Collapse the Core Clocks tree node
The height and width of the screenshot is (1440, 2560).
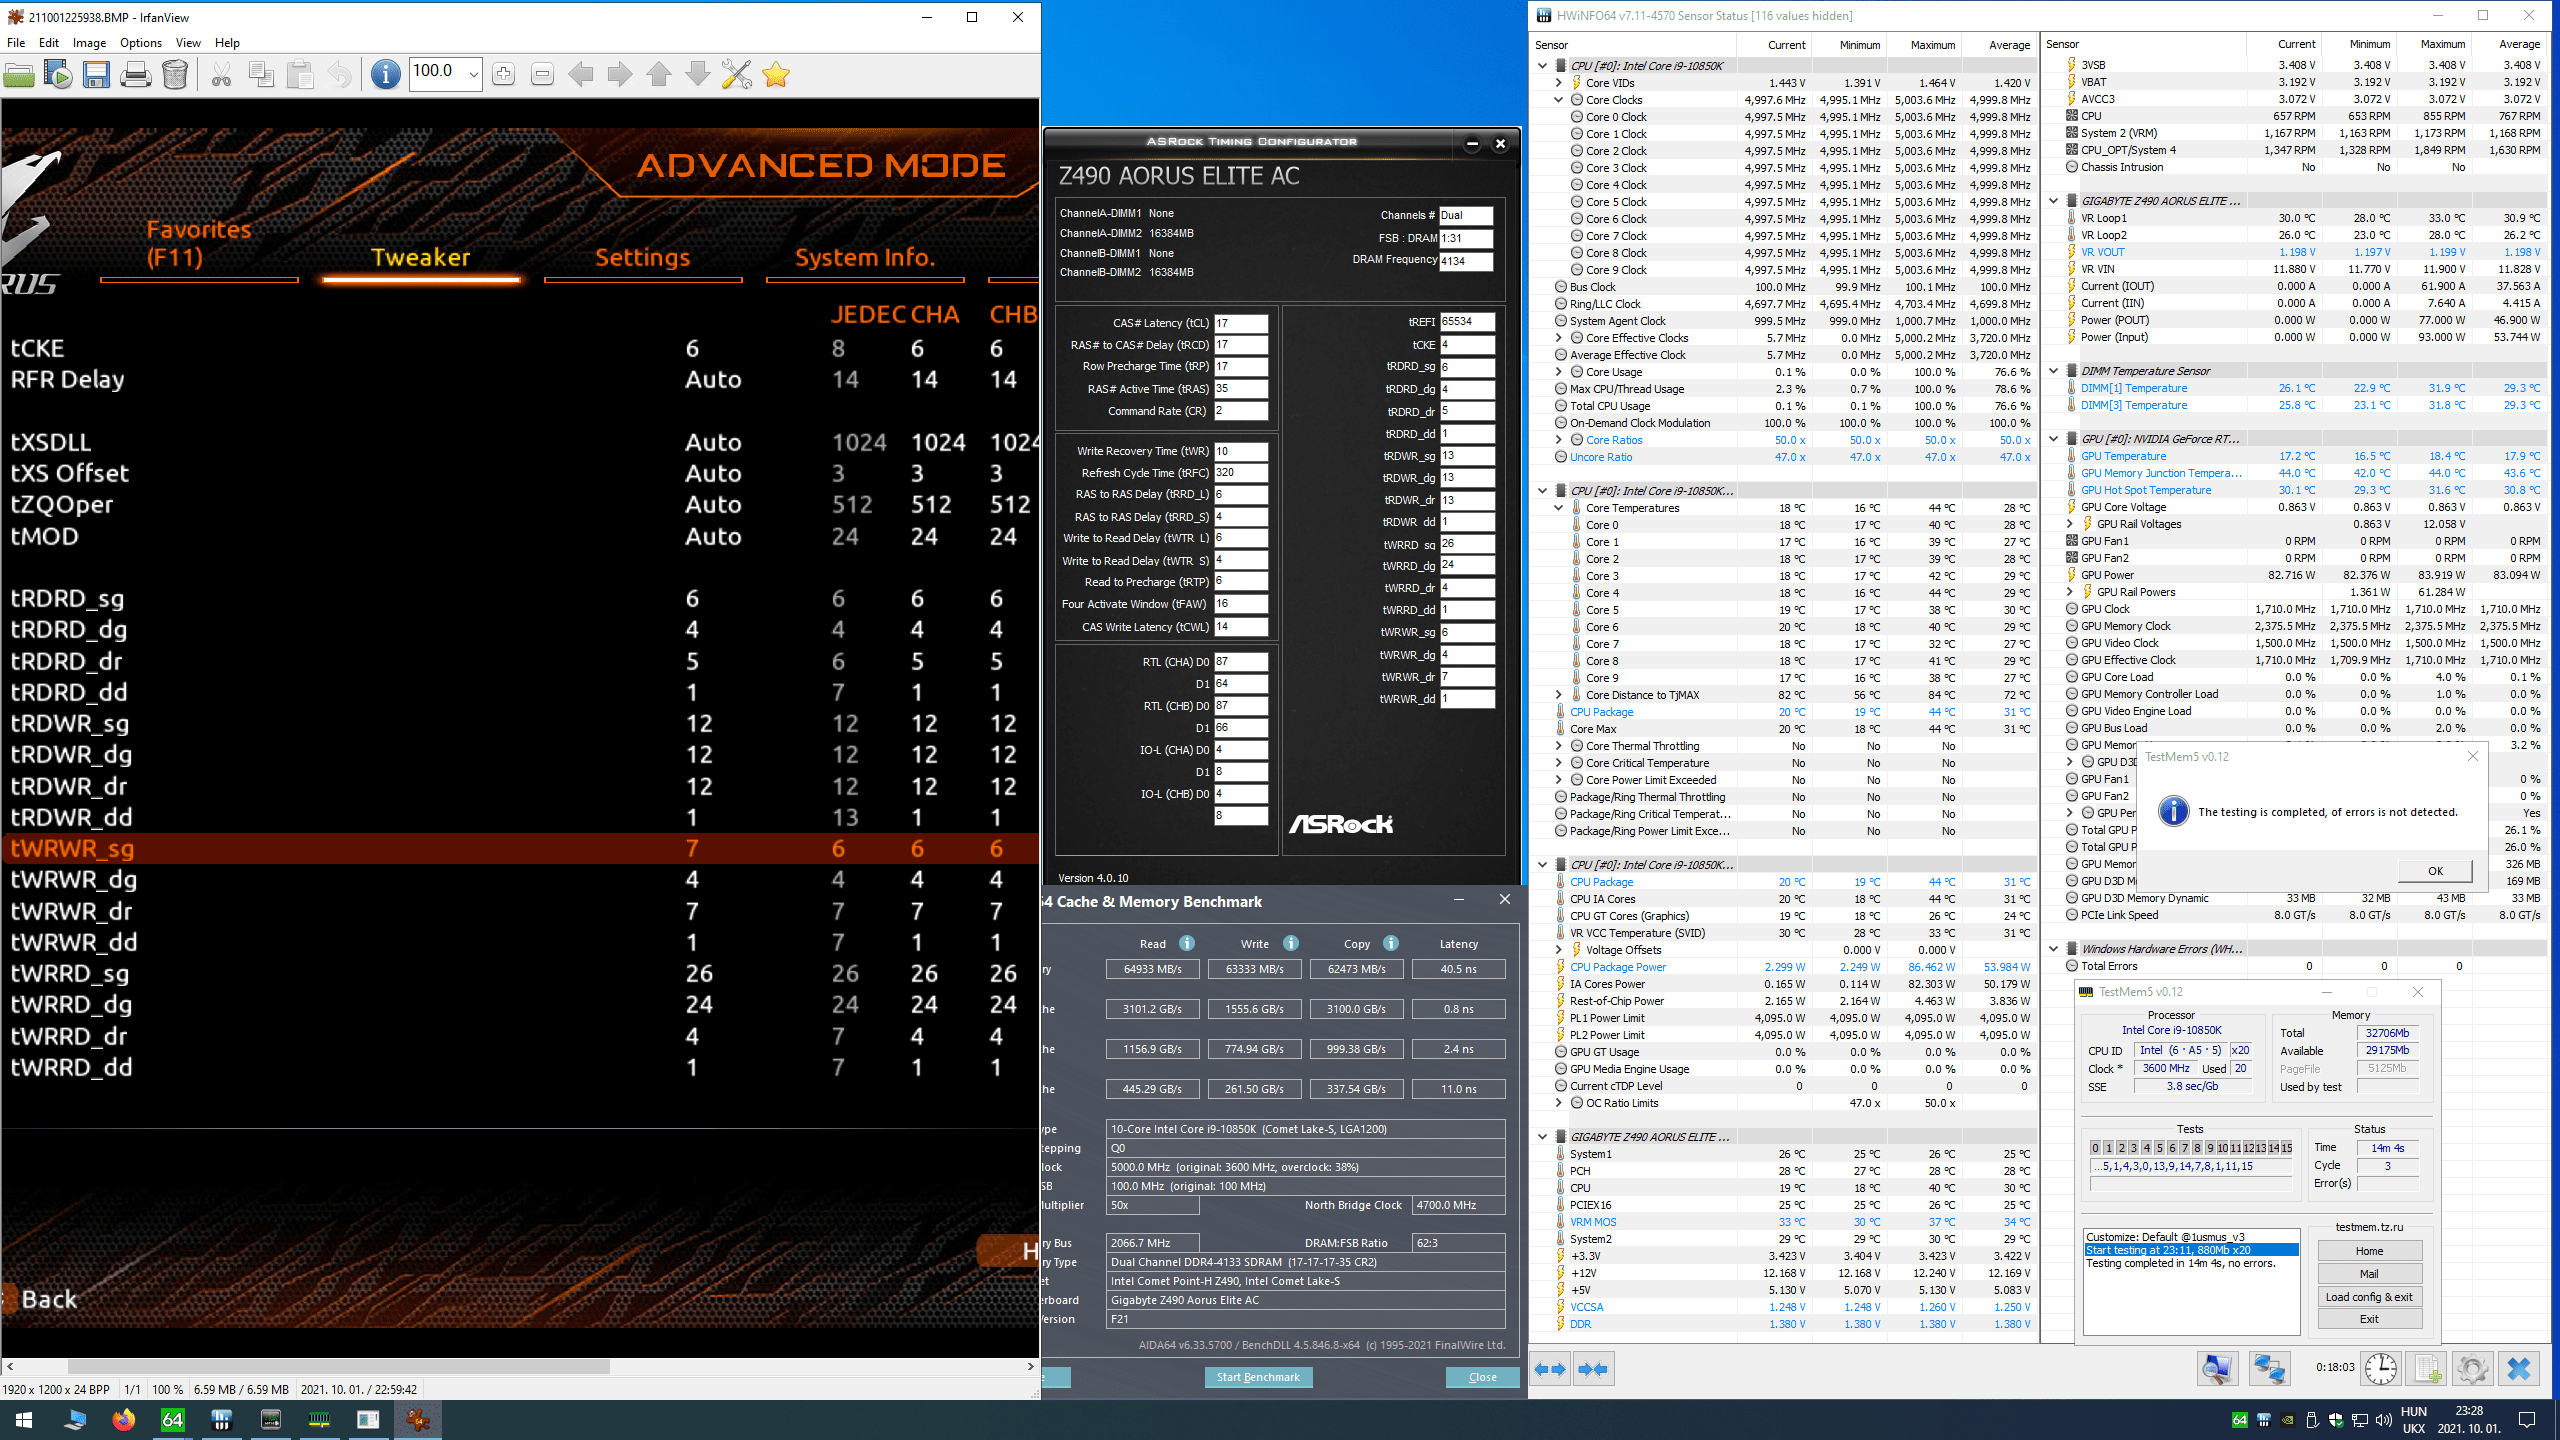(1558, 100)
